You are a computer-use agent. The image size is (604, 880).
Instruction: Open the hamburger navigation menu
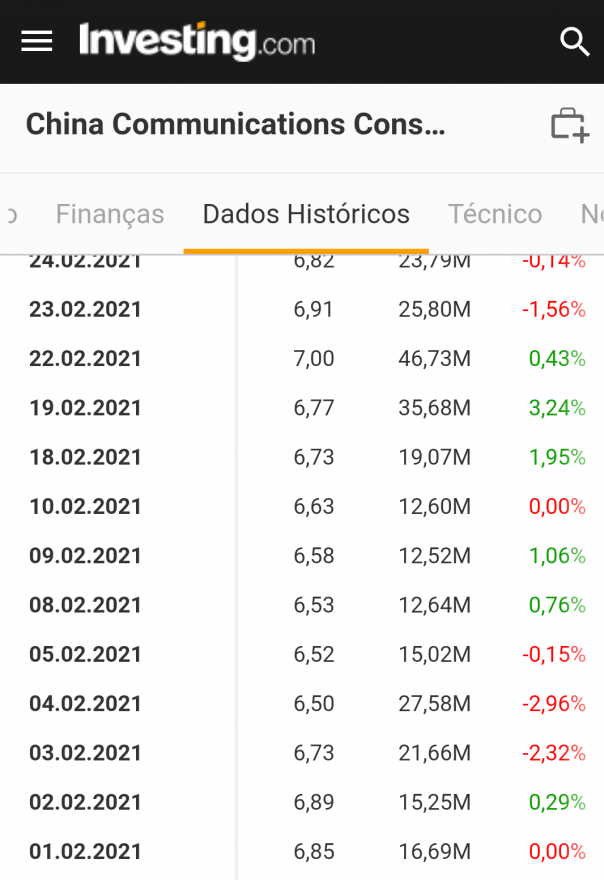tap(37, 41)
